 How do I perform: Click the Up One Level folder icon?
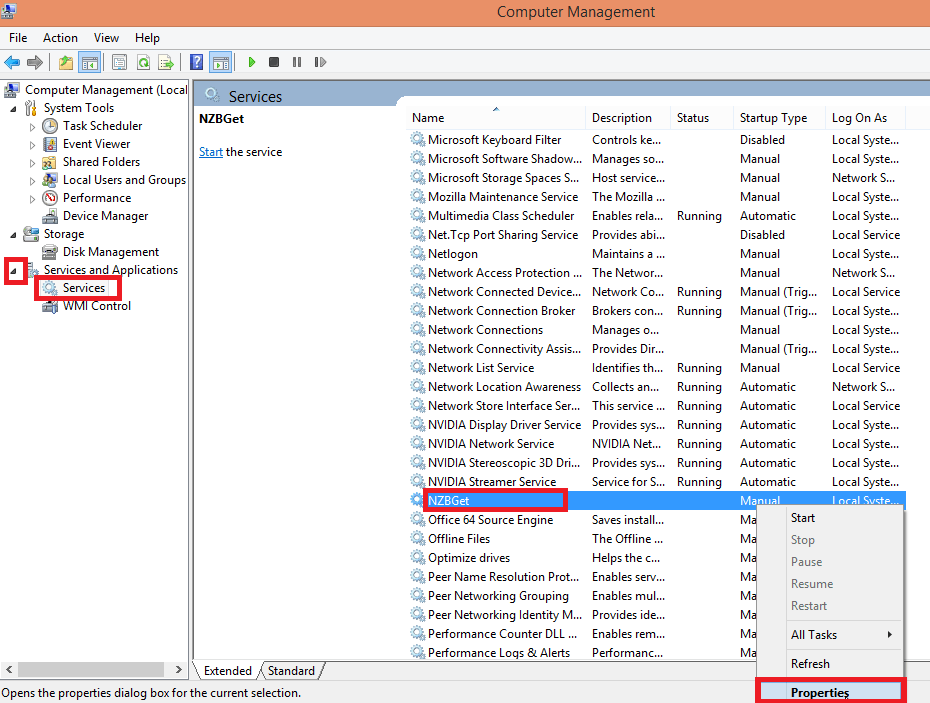point(66,62)
